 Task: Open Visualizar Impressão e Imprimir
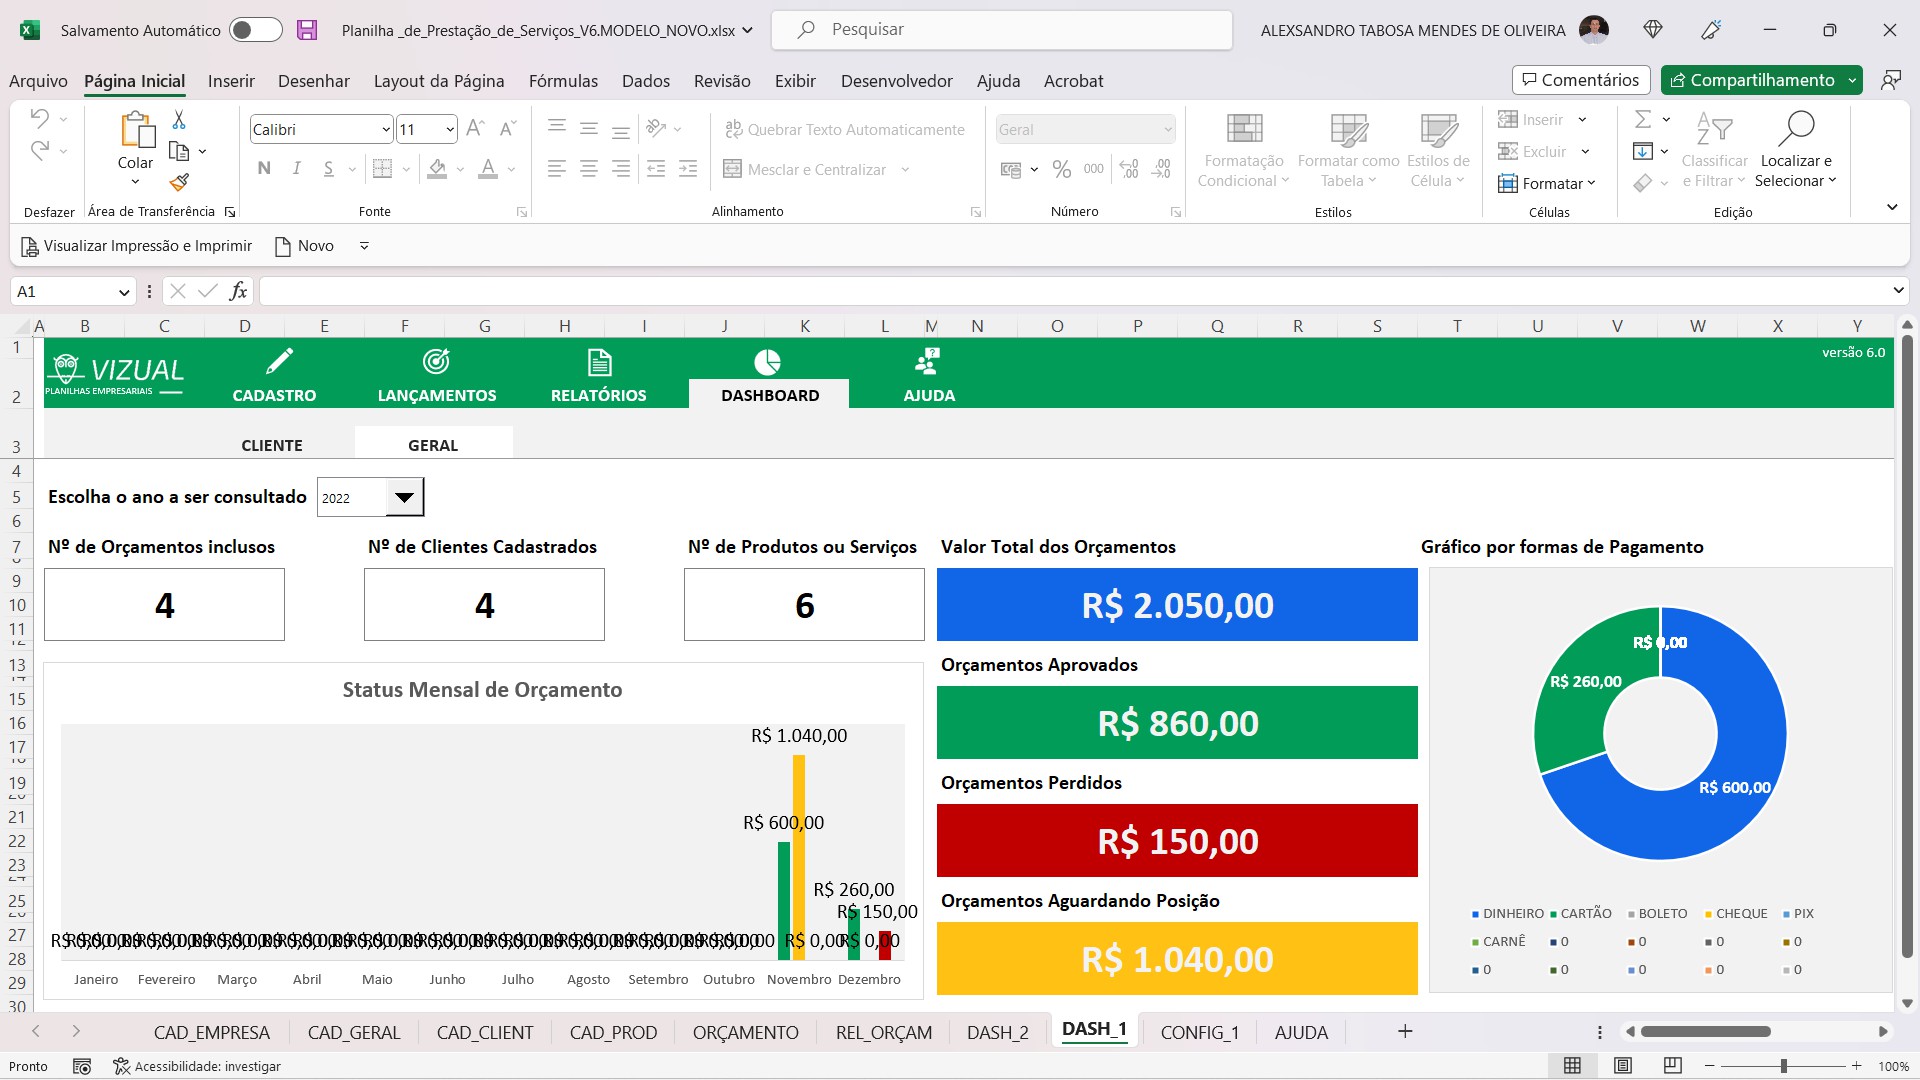tap(136, 245)
